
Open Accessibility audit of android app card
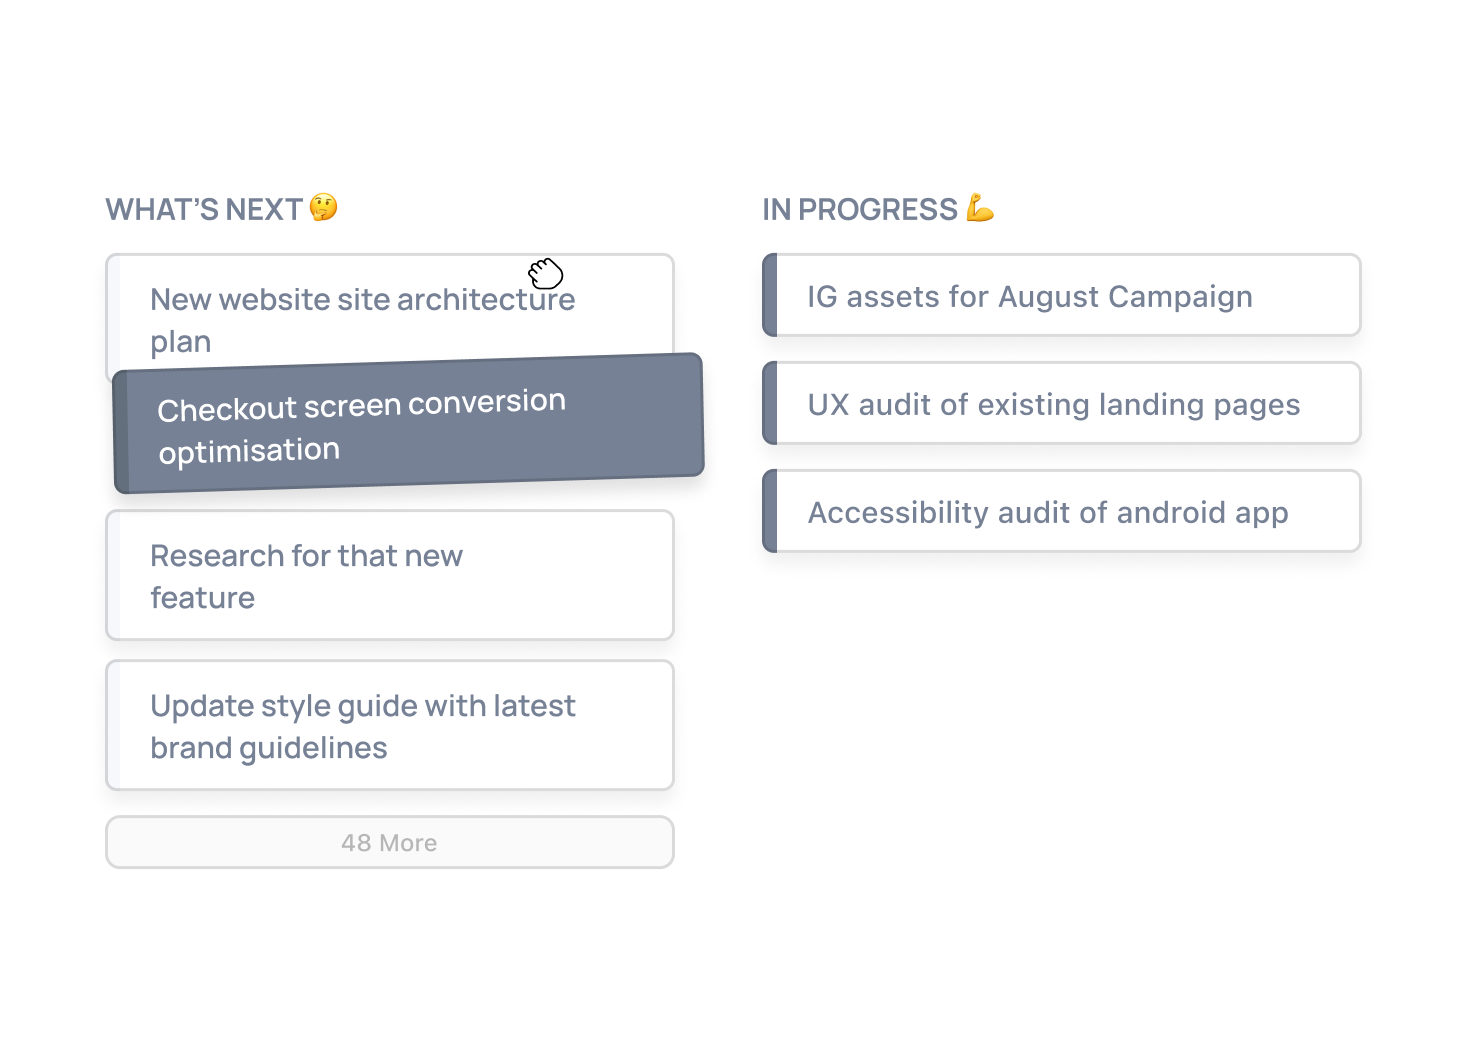coord(1061,511)
